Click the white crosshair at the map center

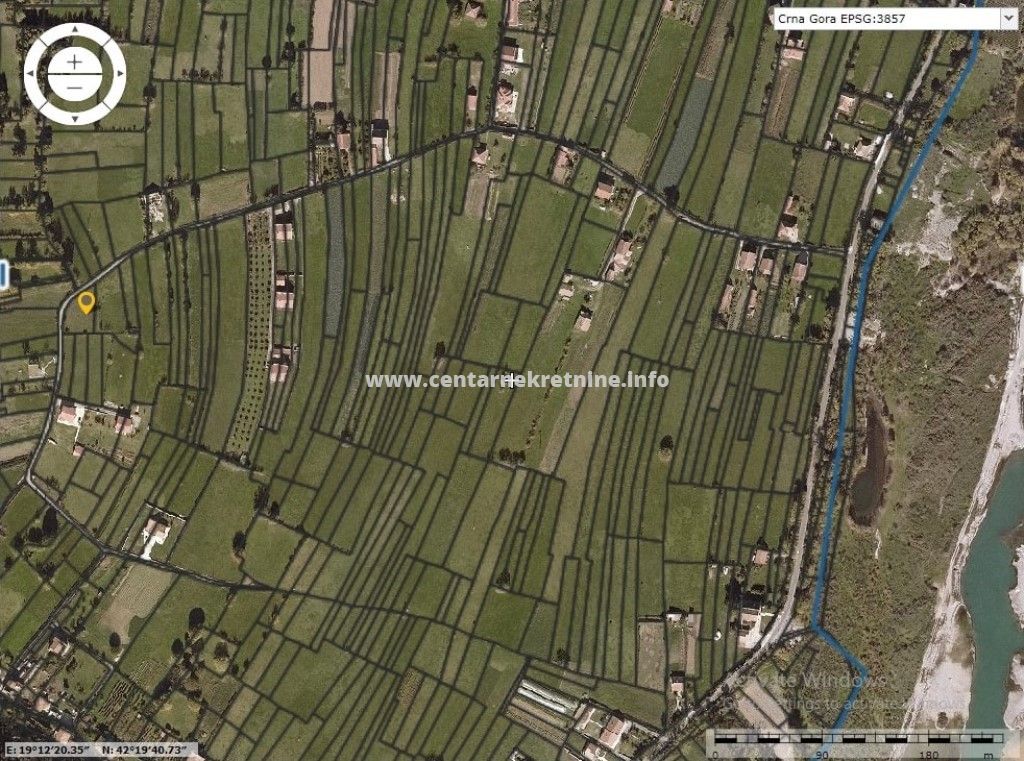[512, 380]
